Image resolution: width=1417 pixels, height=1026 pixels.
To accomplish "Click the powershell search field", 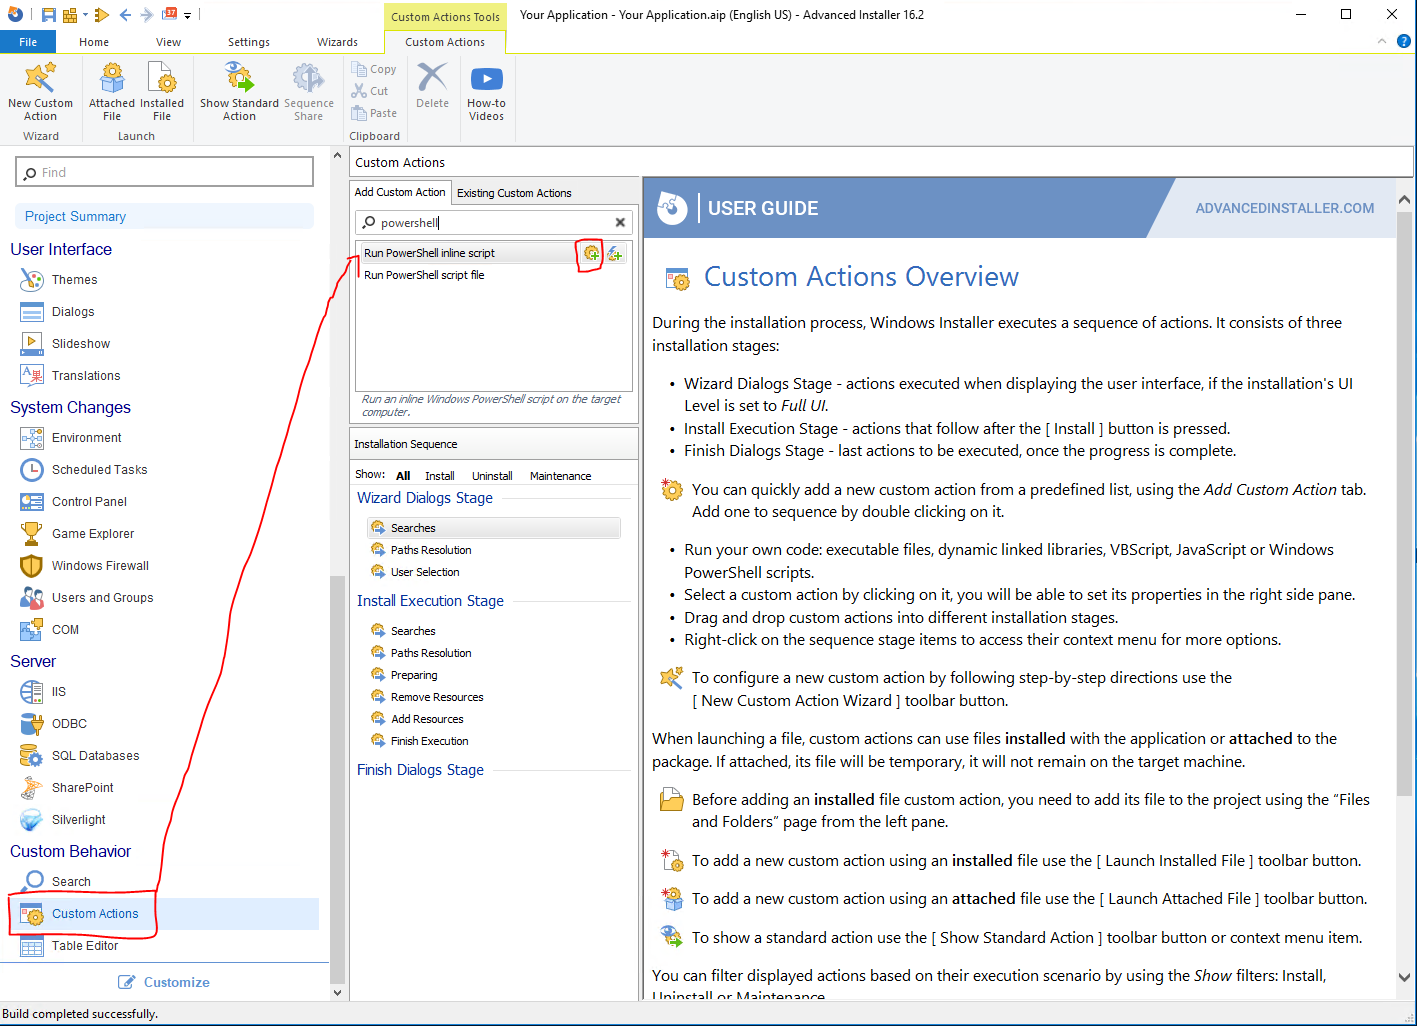I will click(x=494, y=223).
